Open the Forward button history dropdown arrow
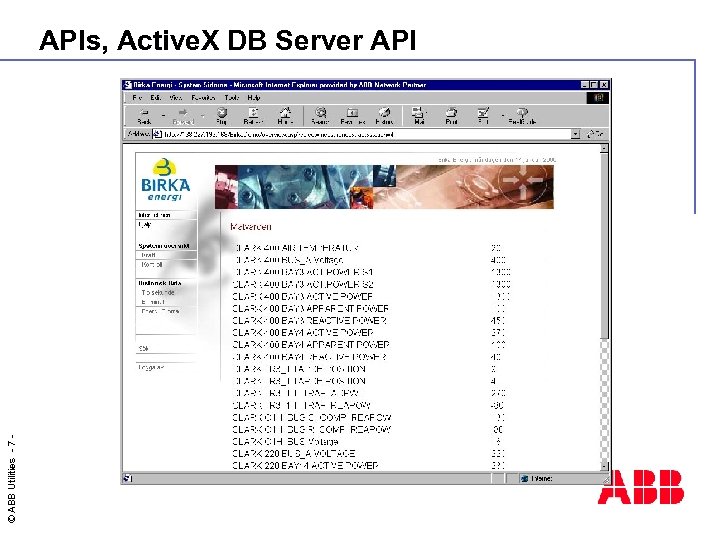 point(202,115)
